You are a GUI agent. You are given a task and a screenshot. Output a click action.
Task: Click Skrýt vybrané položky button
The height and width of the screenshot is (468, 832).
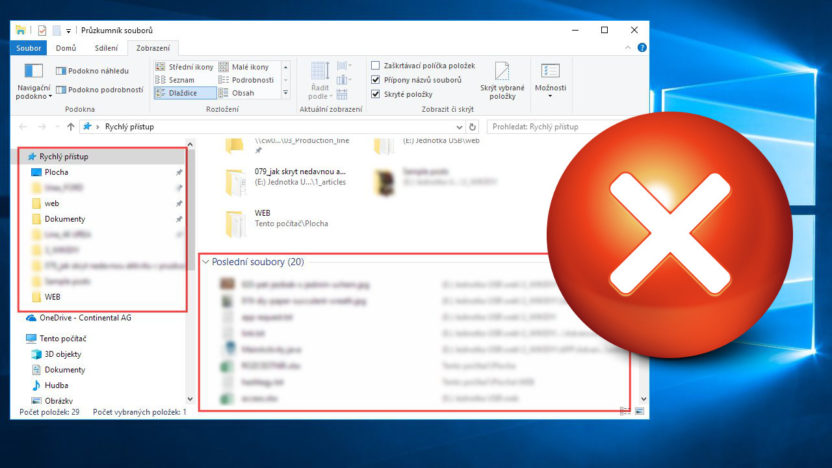click(502, 81)
